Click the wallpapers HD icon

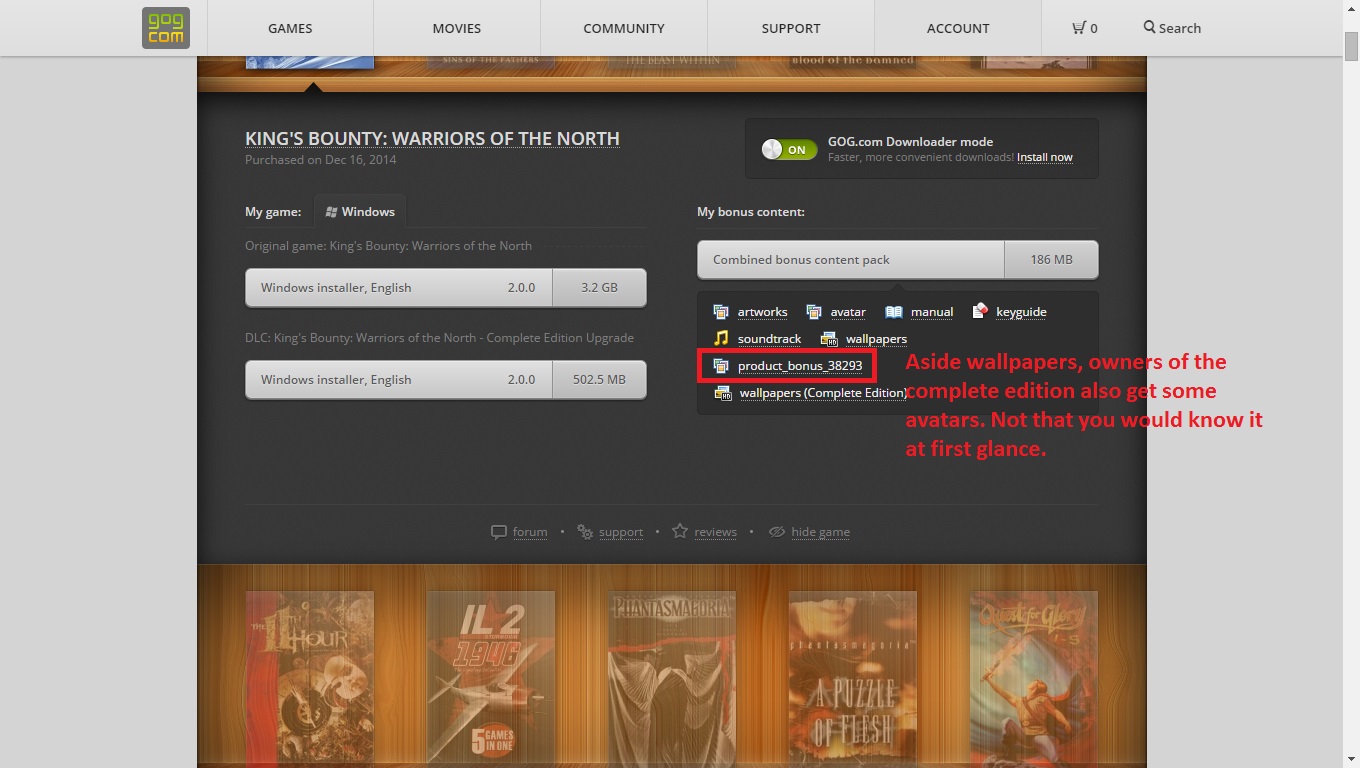tap(828, 339)
